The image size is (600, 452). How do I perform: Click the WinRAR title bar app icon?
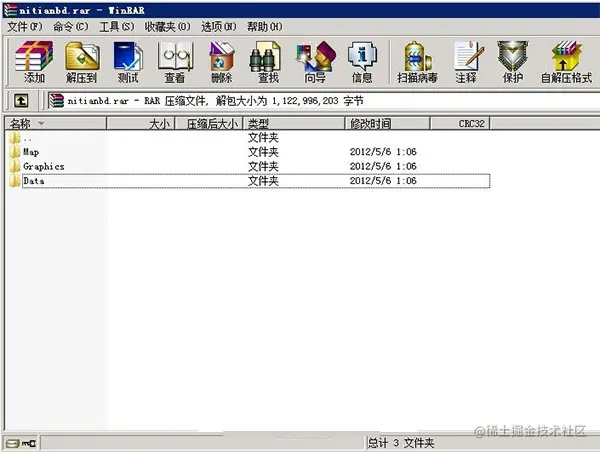coord(10,10)
